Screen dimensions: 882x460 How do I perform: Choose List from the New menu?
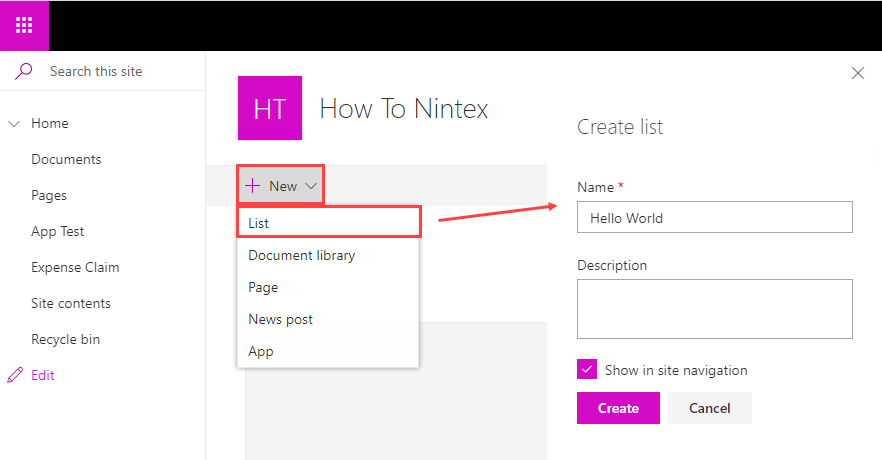point(329,223)
